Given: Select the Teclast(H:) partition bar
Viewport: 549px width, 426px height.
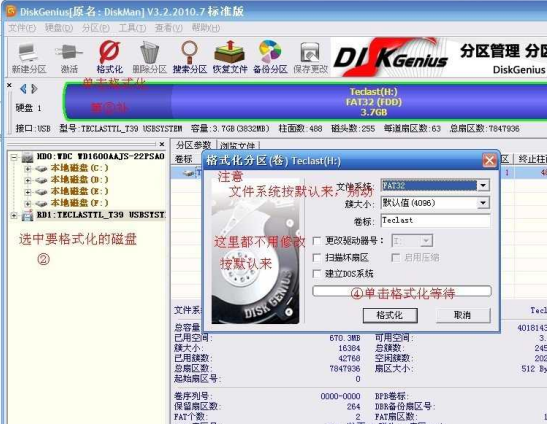Looking at the screenshot, I should coord(305,102).
